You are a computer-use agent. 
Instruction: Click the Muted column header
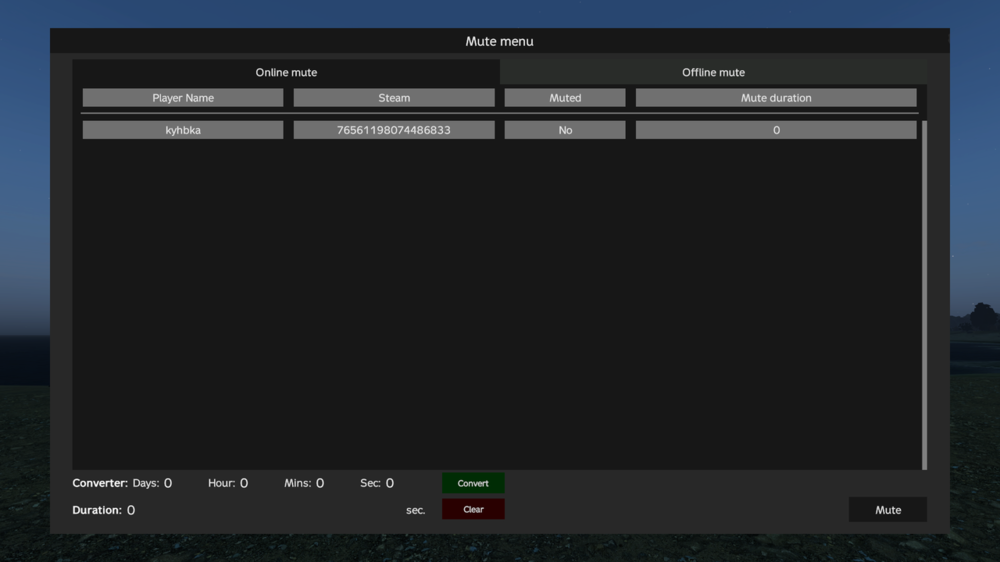pyautogui.click(x=565, y=98)
